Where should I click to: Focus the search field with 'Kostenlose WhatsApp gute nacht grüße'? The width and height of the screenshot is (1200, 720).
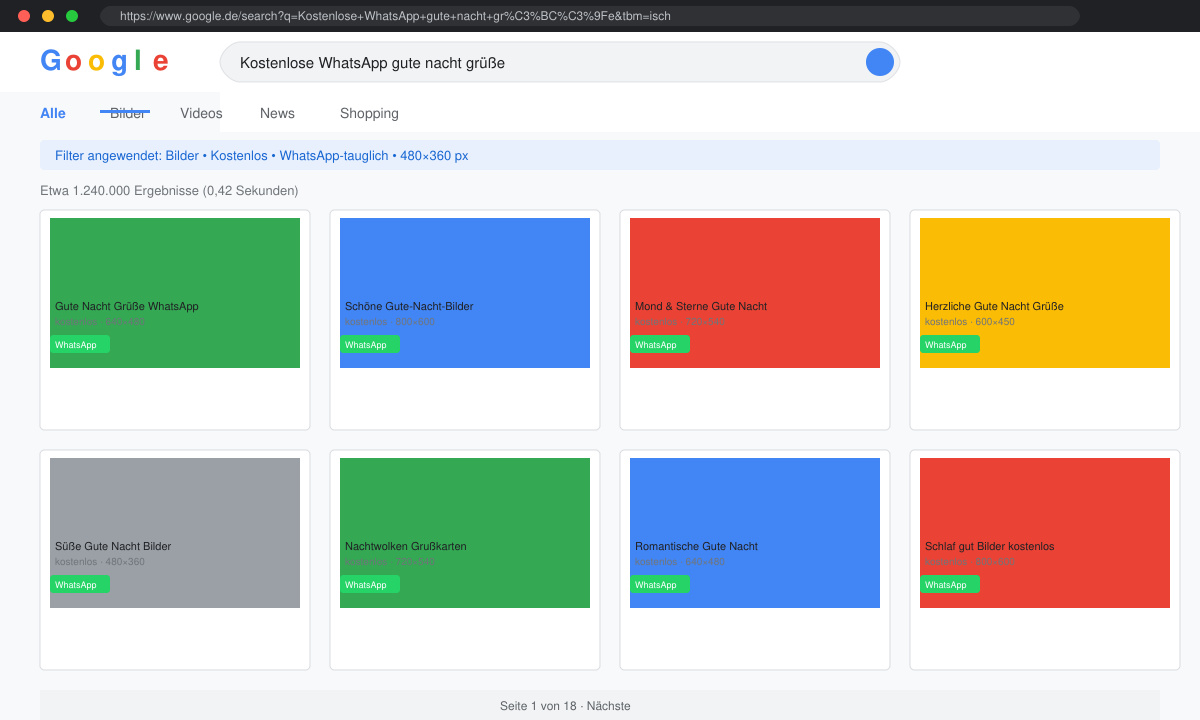(x=560, y=62)
